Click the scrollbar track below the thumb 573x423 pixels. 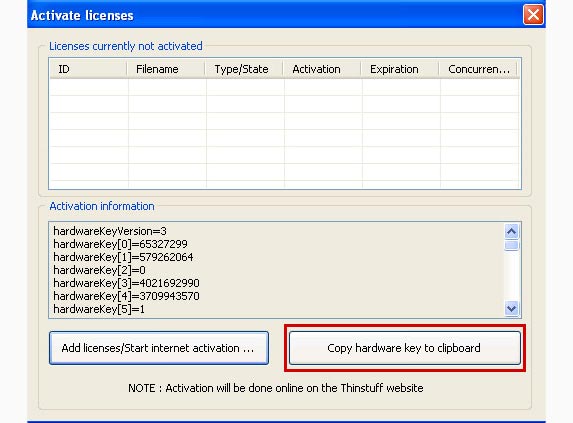[511, 276]
